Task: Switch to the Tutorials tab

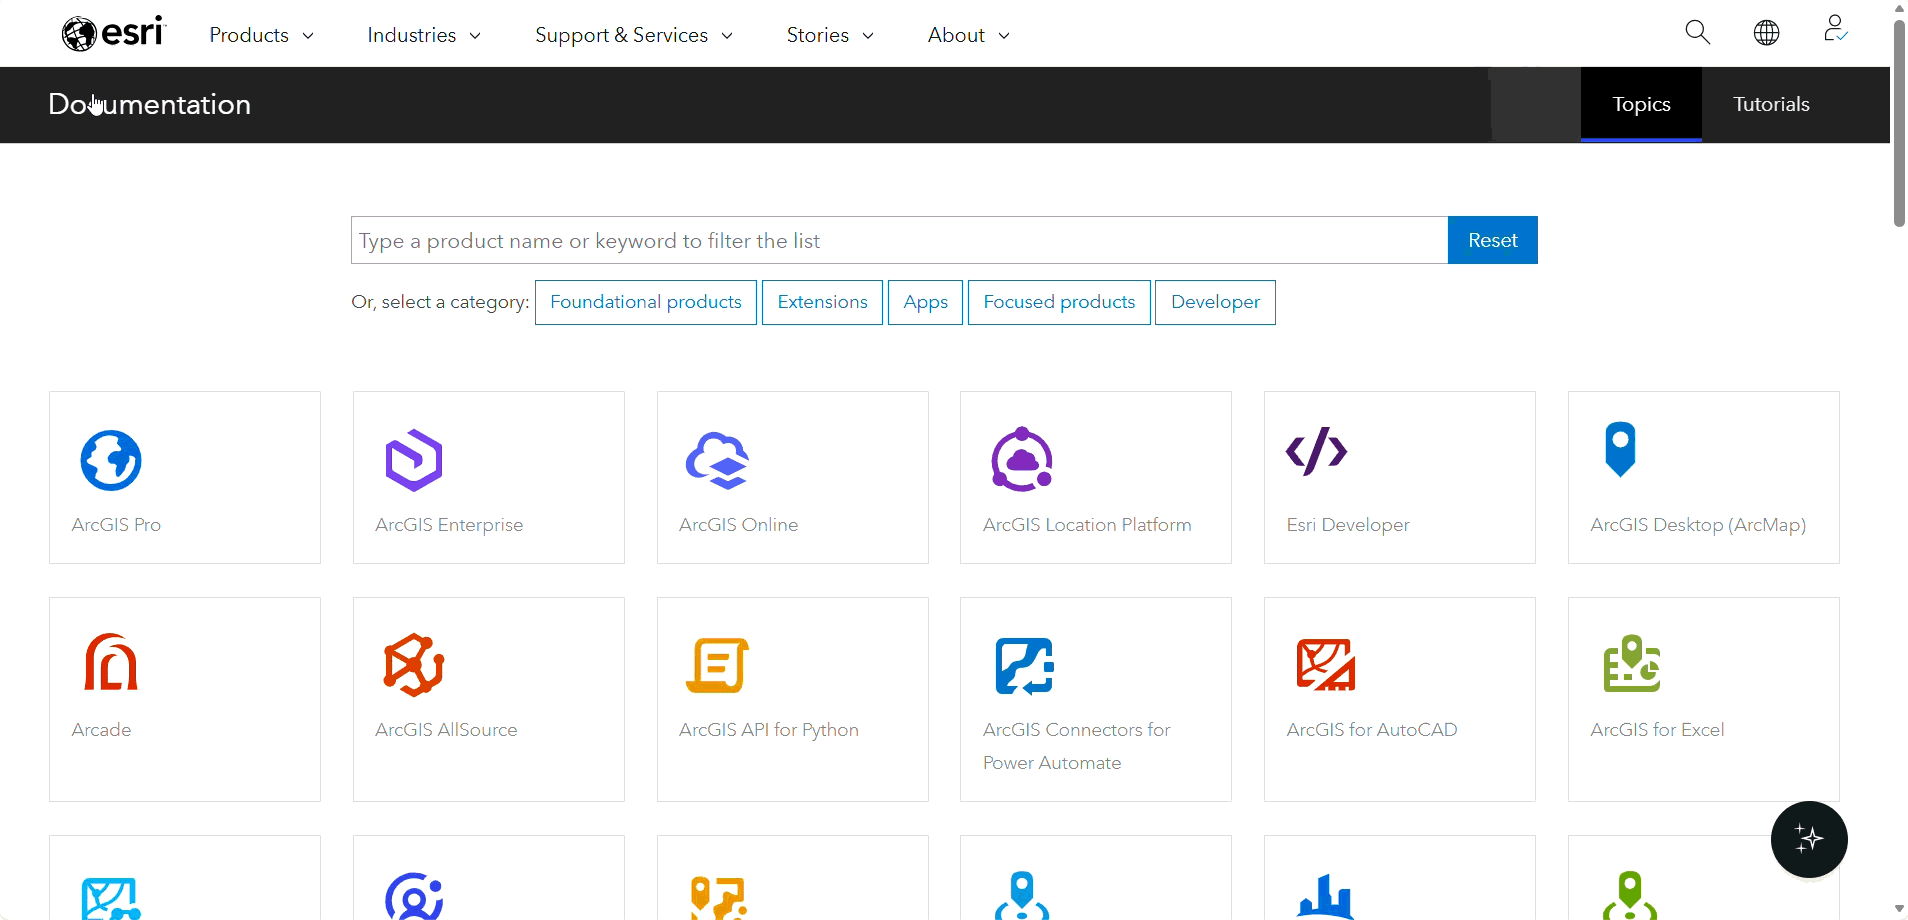Action: (1770, 104)
